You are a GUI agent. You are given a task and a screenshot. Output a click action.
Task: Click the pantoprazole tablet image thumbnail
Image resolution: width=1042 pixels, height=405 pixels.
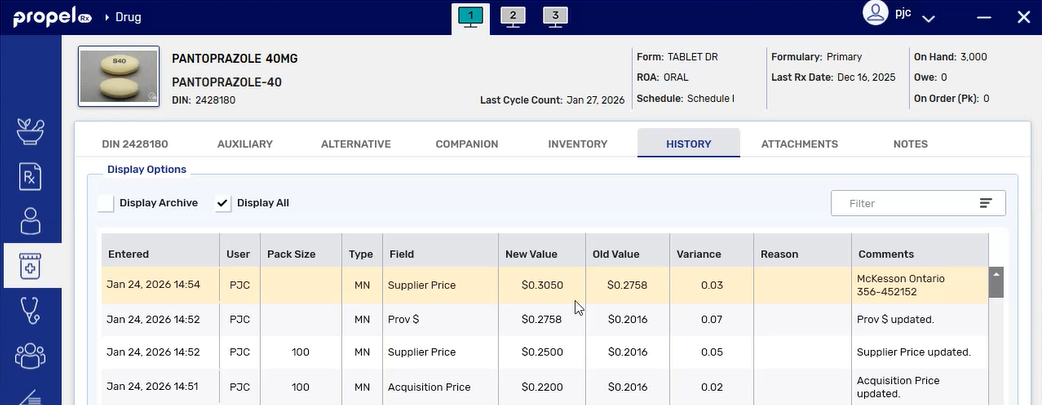click(118, 76)
